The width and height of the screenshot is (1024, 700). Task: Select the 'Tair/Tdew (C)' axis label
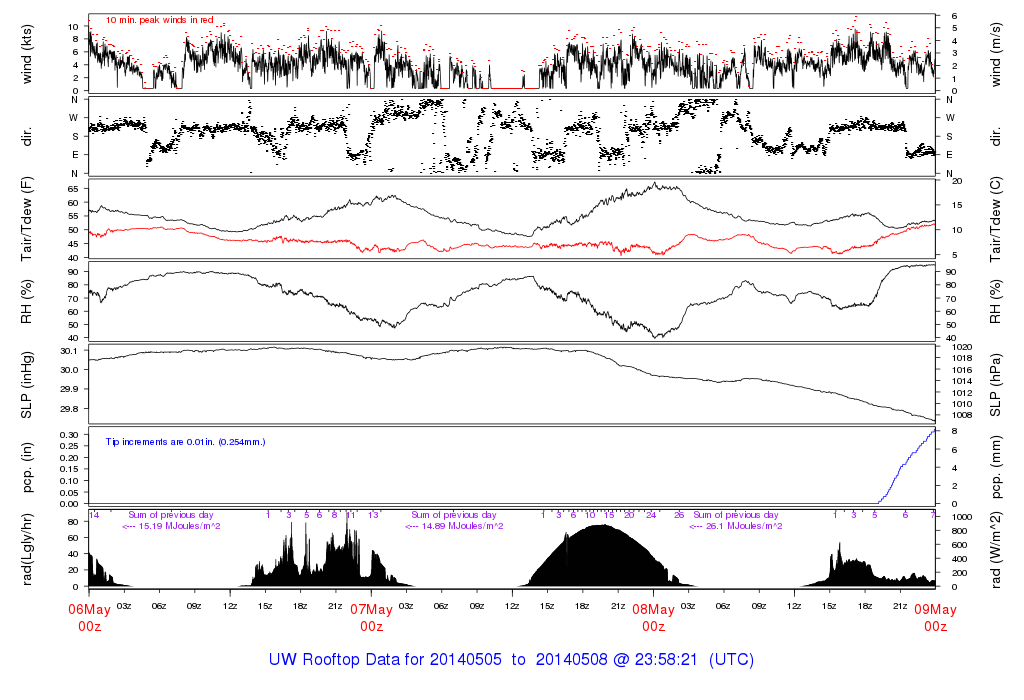(997, 219)
